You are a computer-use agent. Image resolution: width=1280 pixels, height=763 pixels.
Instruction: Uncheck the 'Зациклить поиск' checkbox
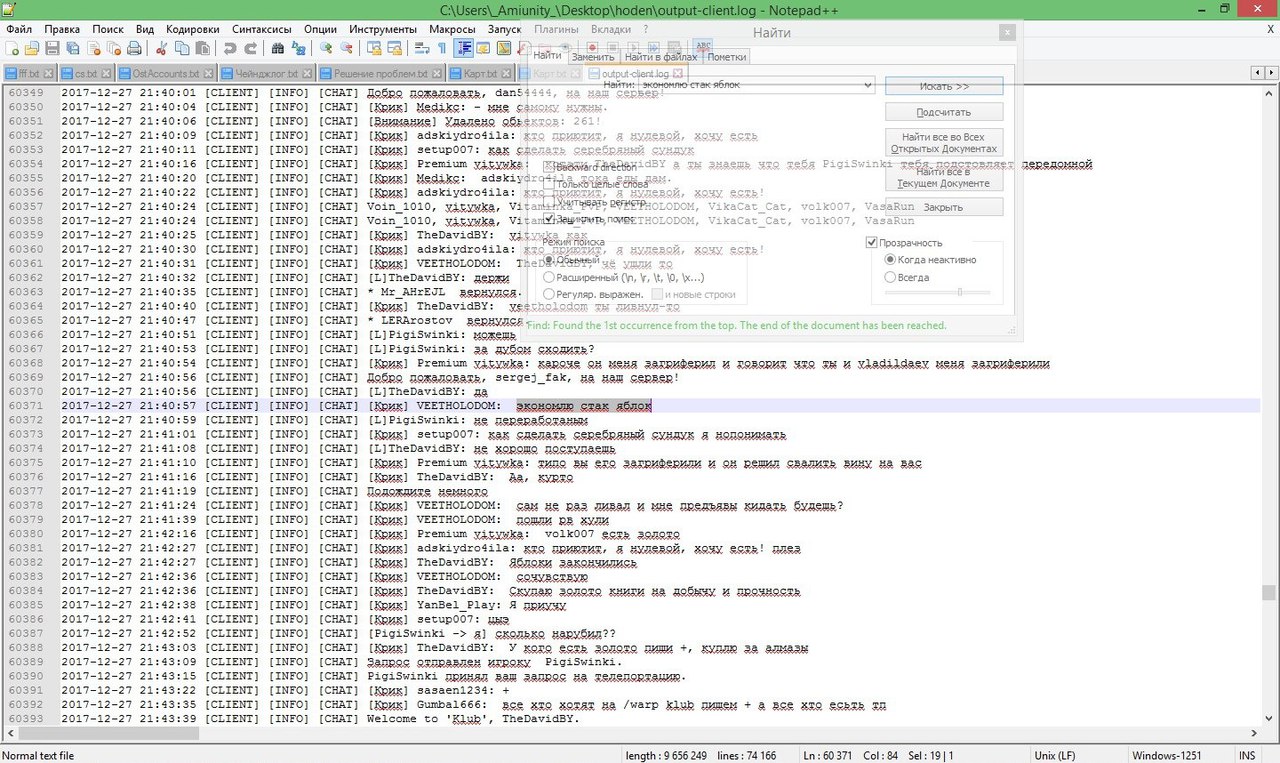(x=548, y=218)
